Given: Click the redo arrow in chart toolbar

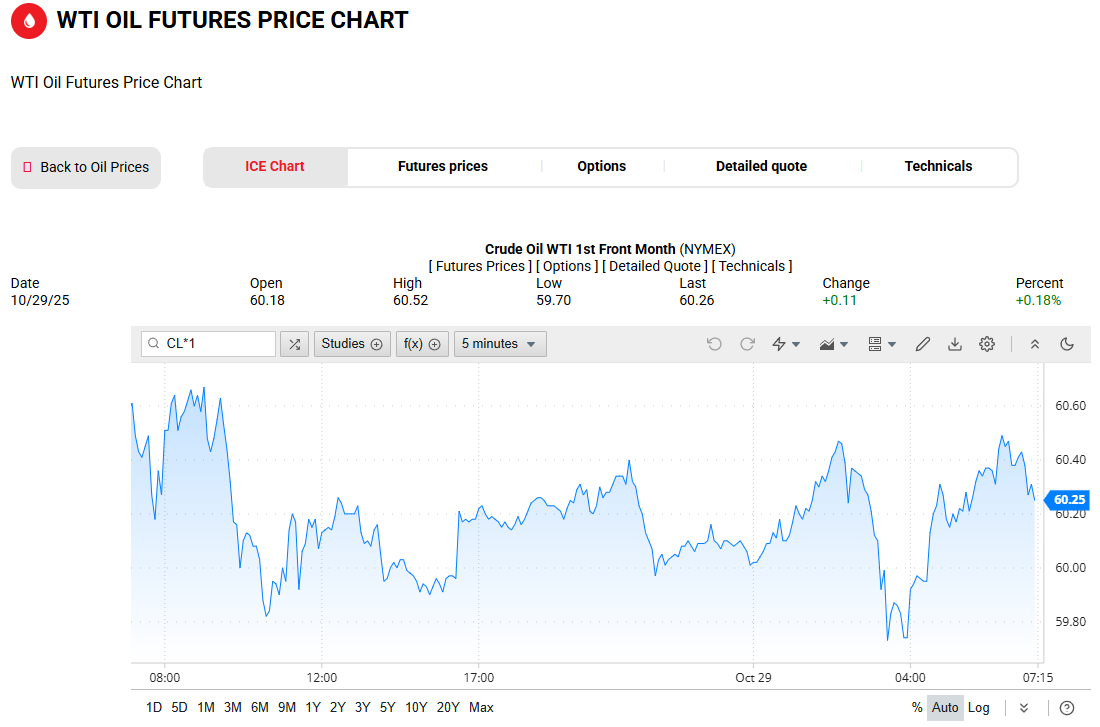Looking at the screenshot, I should pyautogui.click(x=747, y=344).
